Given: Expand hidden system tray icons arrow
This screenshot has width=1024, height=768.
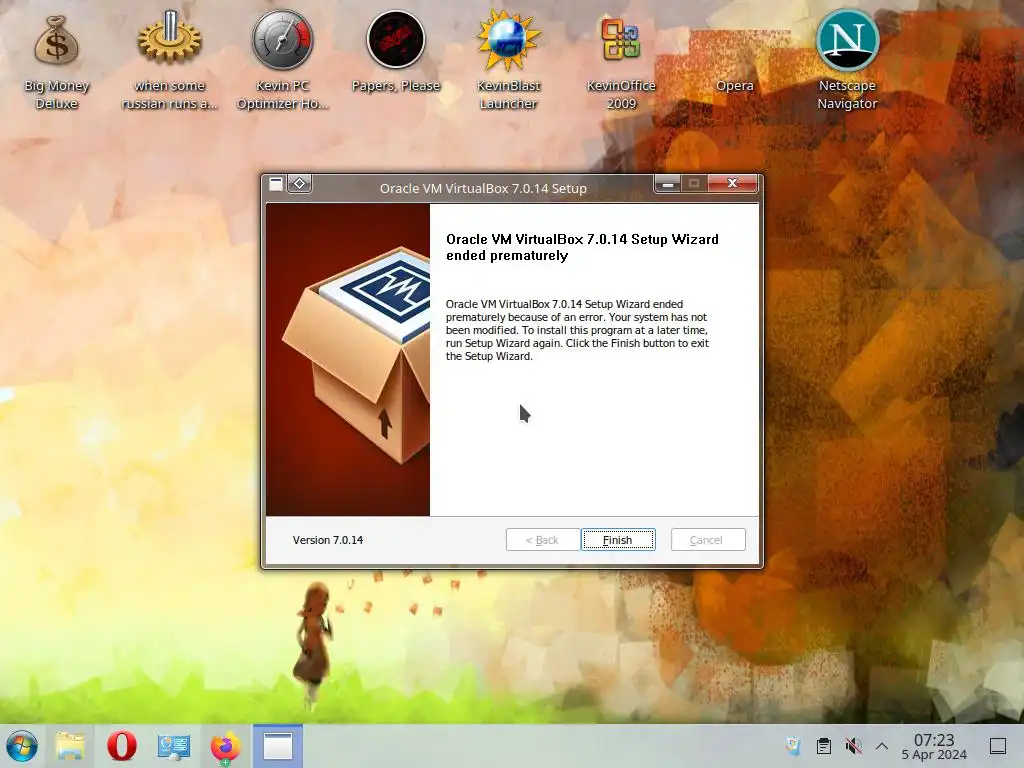Looking at the screenshot, I should 882,746.
